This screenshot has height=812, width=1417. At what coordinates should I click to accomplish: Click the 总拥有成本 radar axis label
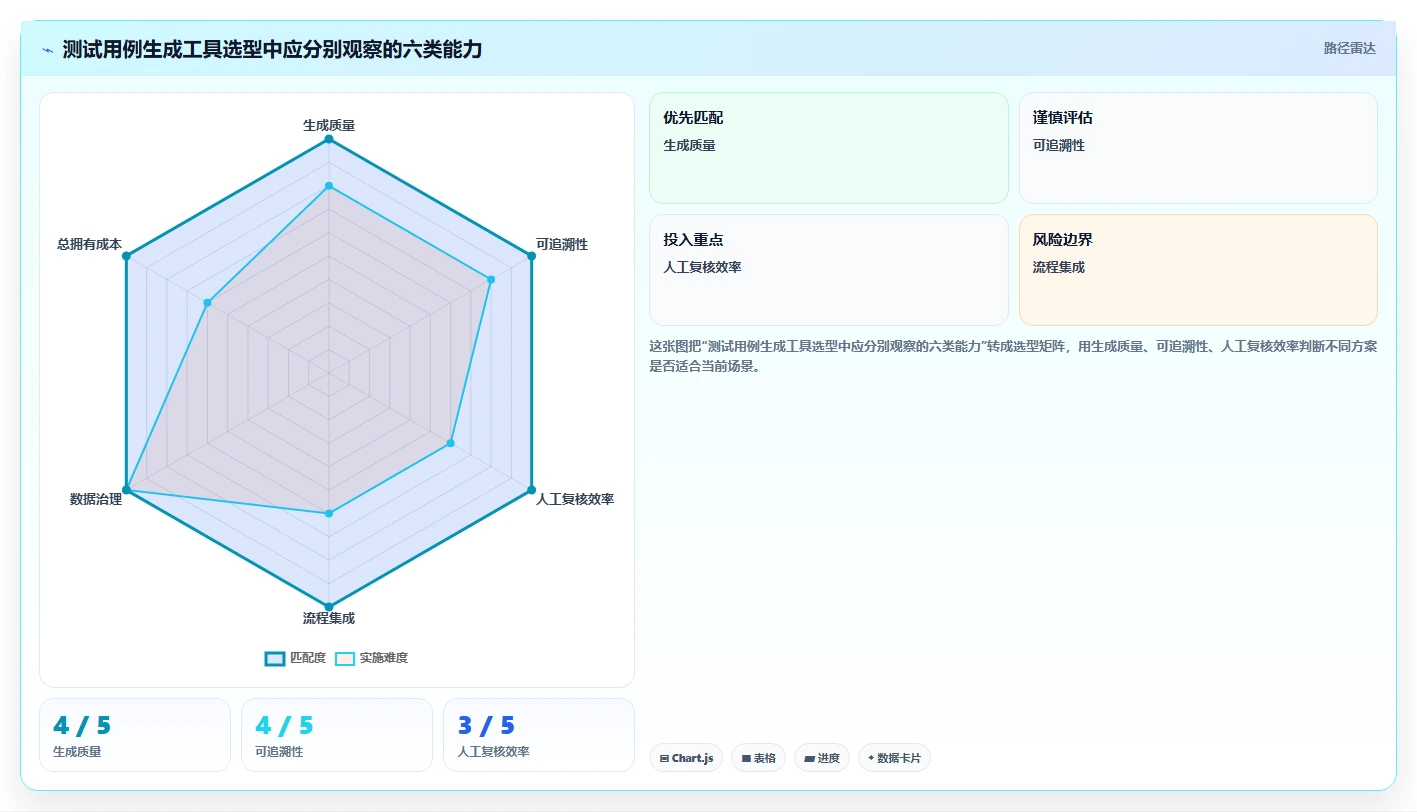[89, 244]
